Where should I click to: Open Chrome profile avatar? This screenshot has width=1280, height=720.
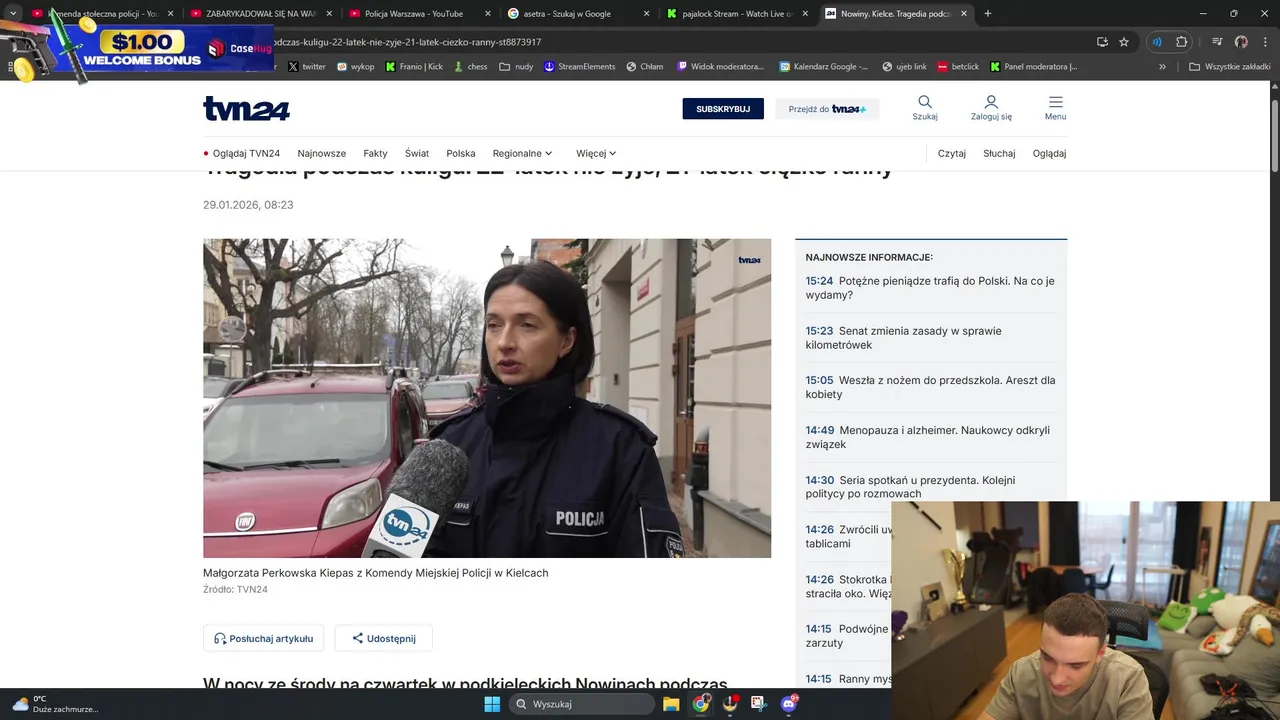[x=1241, y=42]
